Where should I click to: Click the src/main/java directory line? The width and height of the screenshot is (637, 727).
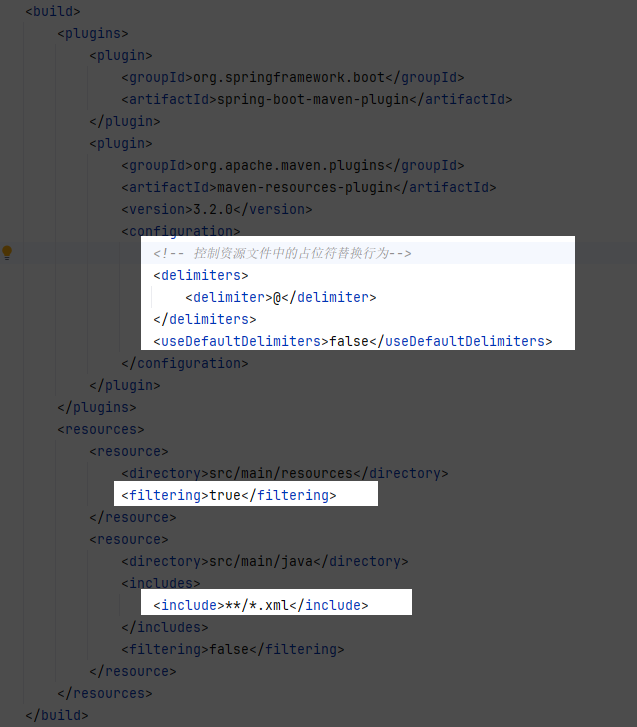pos(265,561)
